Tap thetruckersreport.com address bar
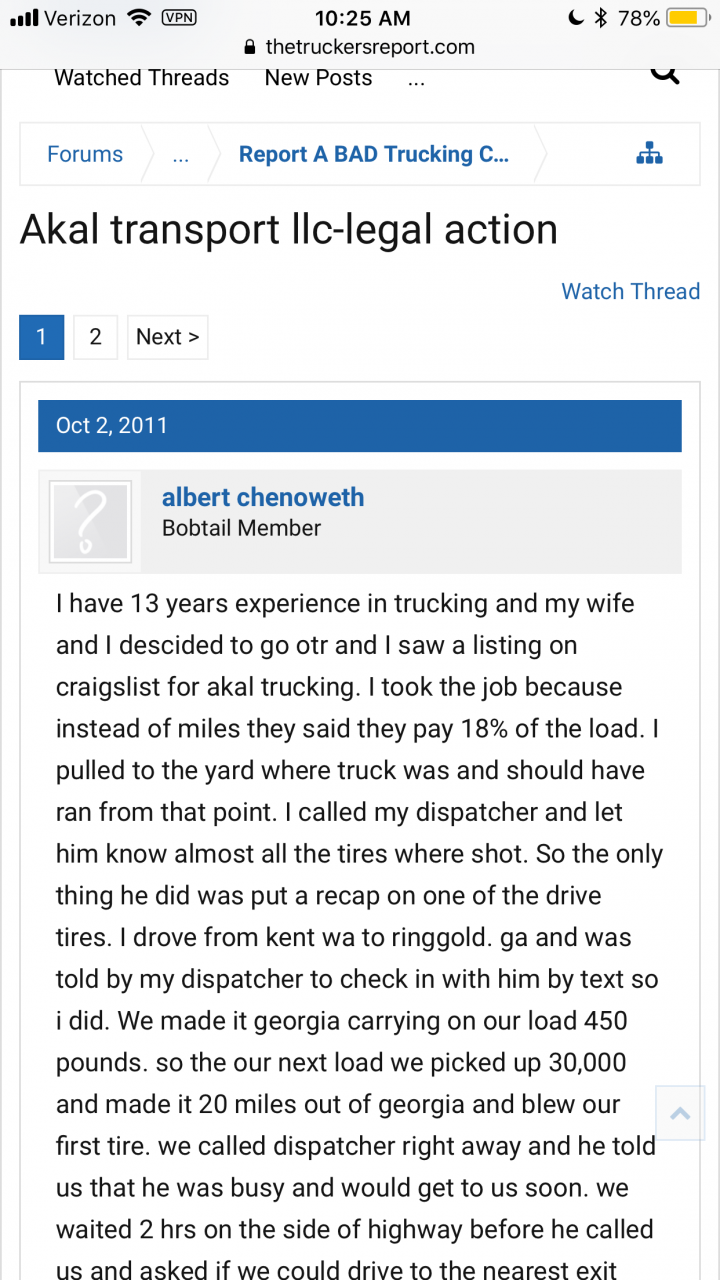Viewport: 720px width, 1280px height. (360, 47)
